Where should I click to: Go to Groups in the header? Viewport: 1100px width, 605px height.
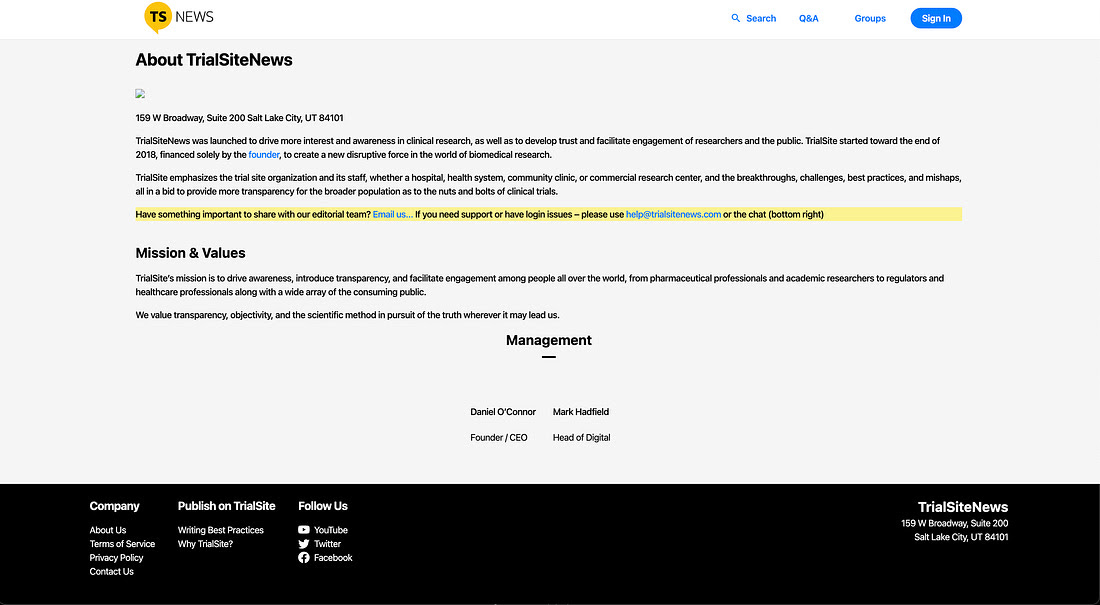click(870, 18)
